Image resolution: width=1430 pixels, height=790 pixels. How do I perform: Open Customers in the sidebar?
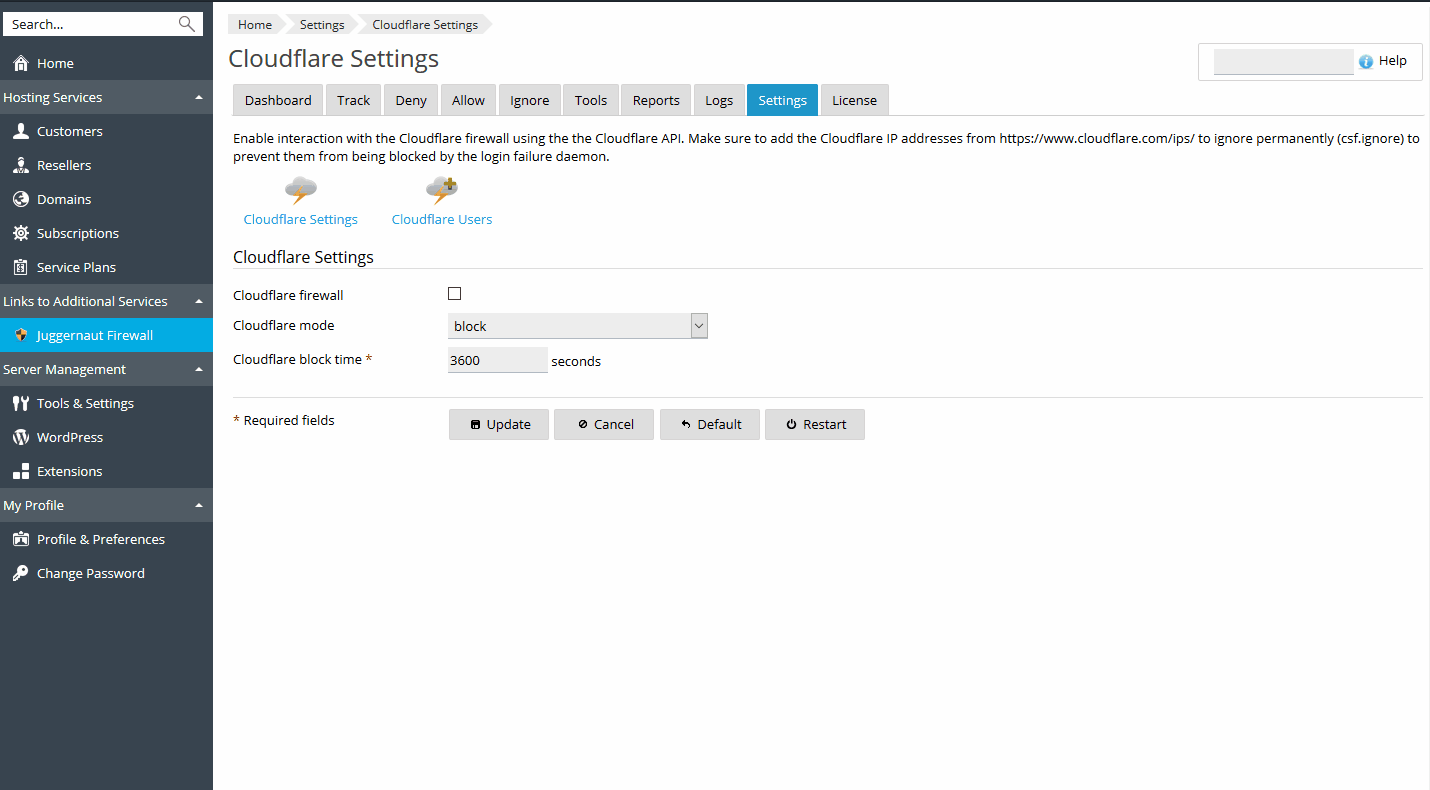70,131
